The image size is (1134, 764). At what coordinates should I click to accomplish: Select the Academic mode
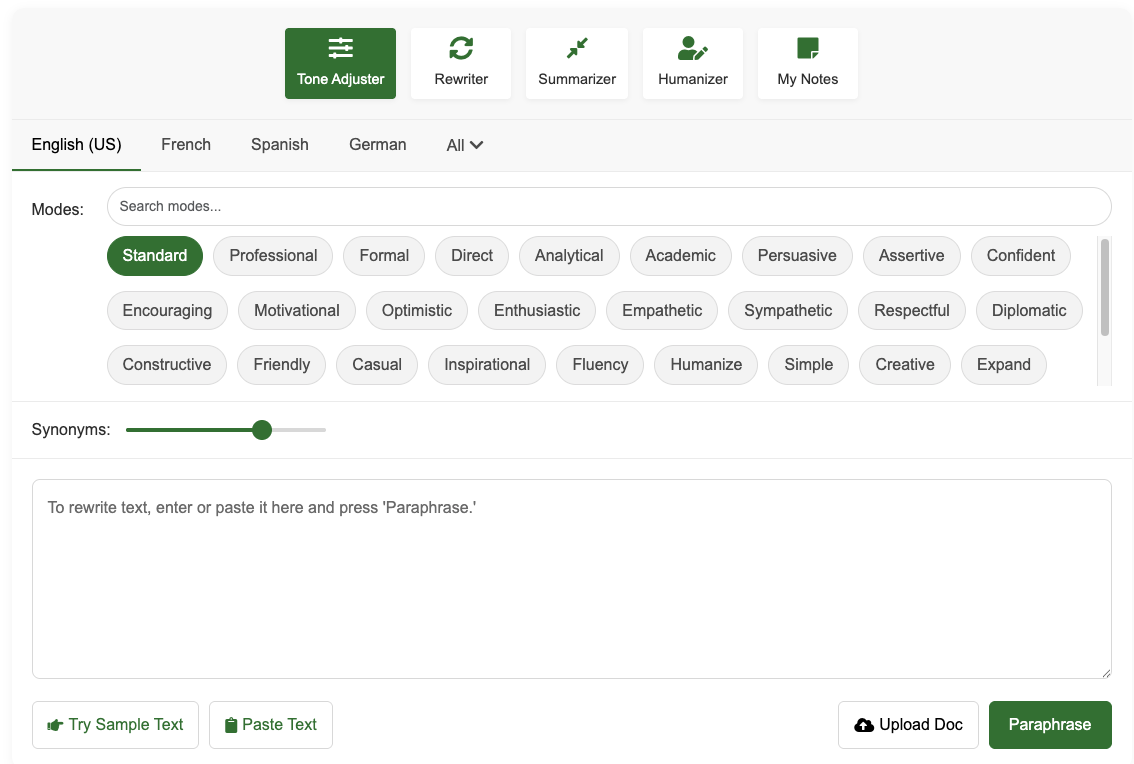(x=681, y=255)
